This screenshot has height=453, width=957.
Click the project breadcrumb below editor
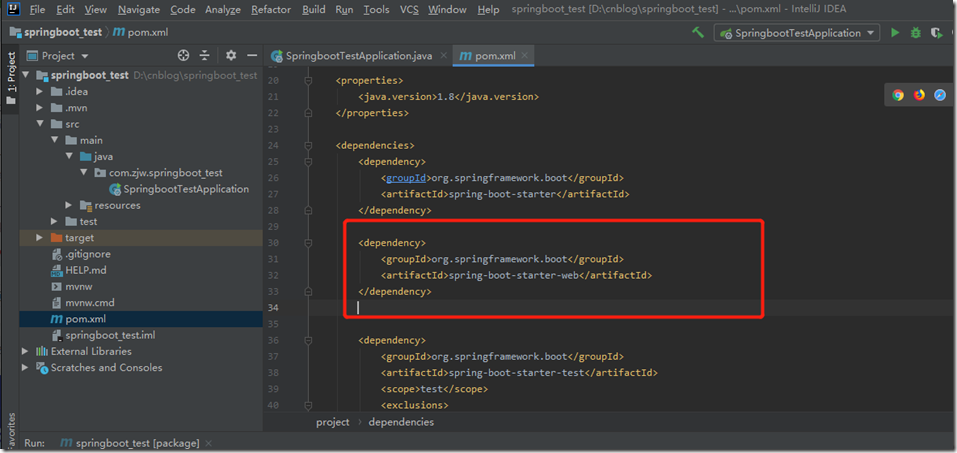coord(333,422)
